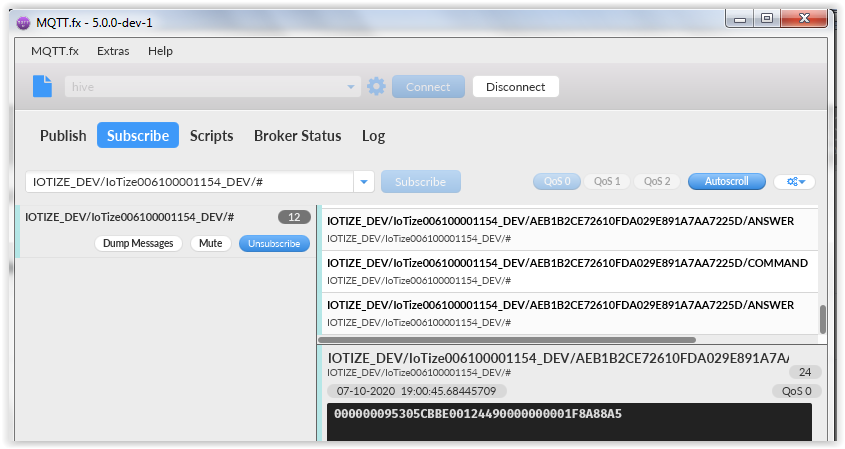Switch to the Publish tab
The image size is (845, 449).
click(x=63, y=136)
